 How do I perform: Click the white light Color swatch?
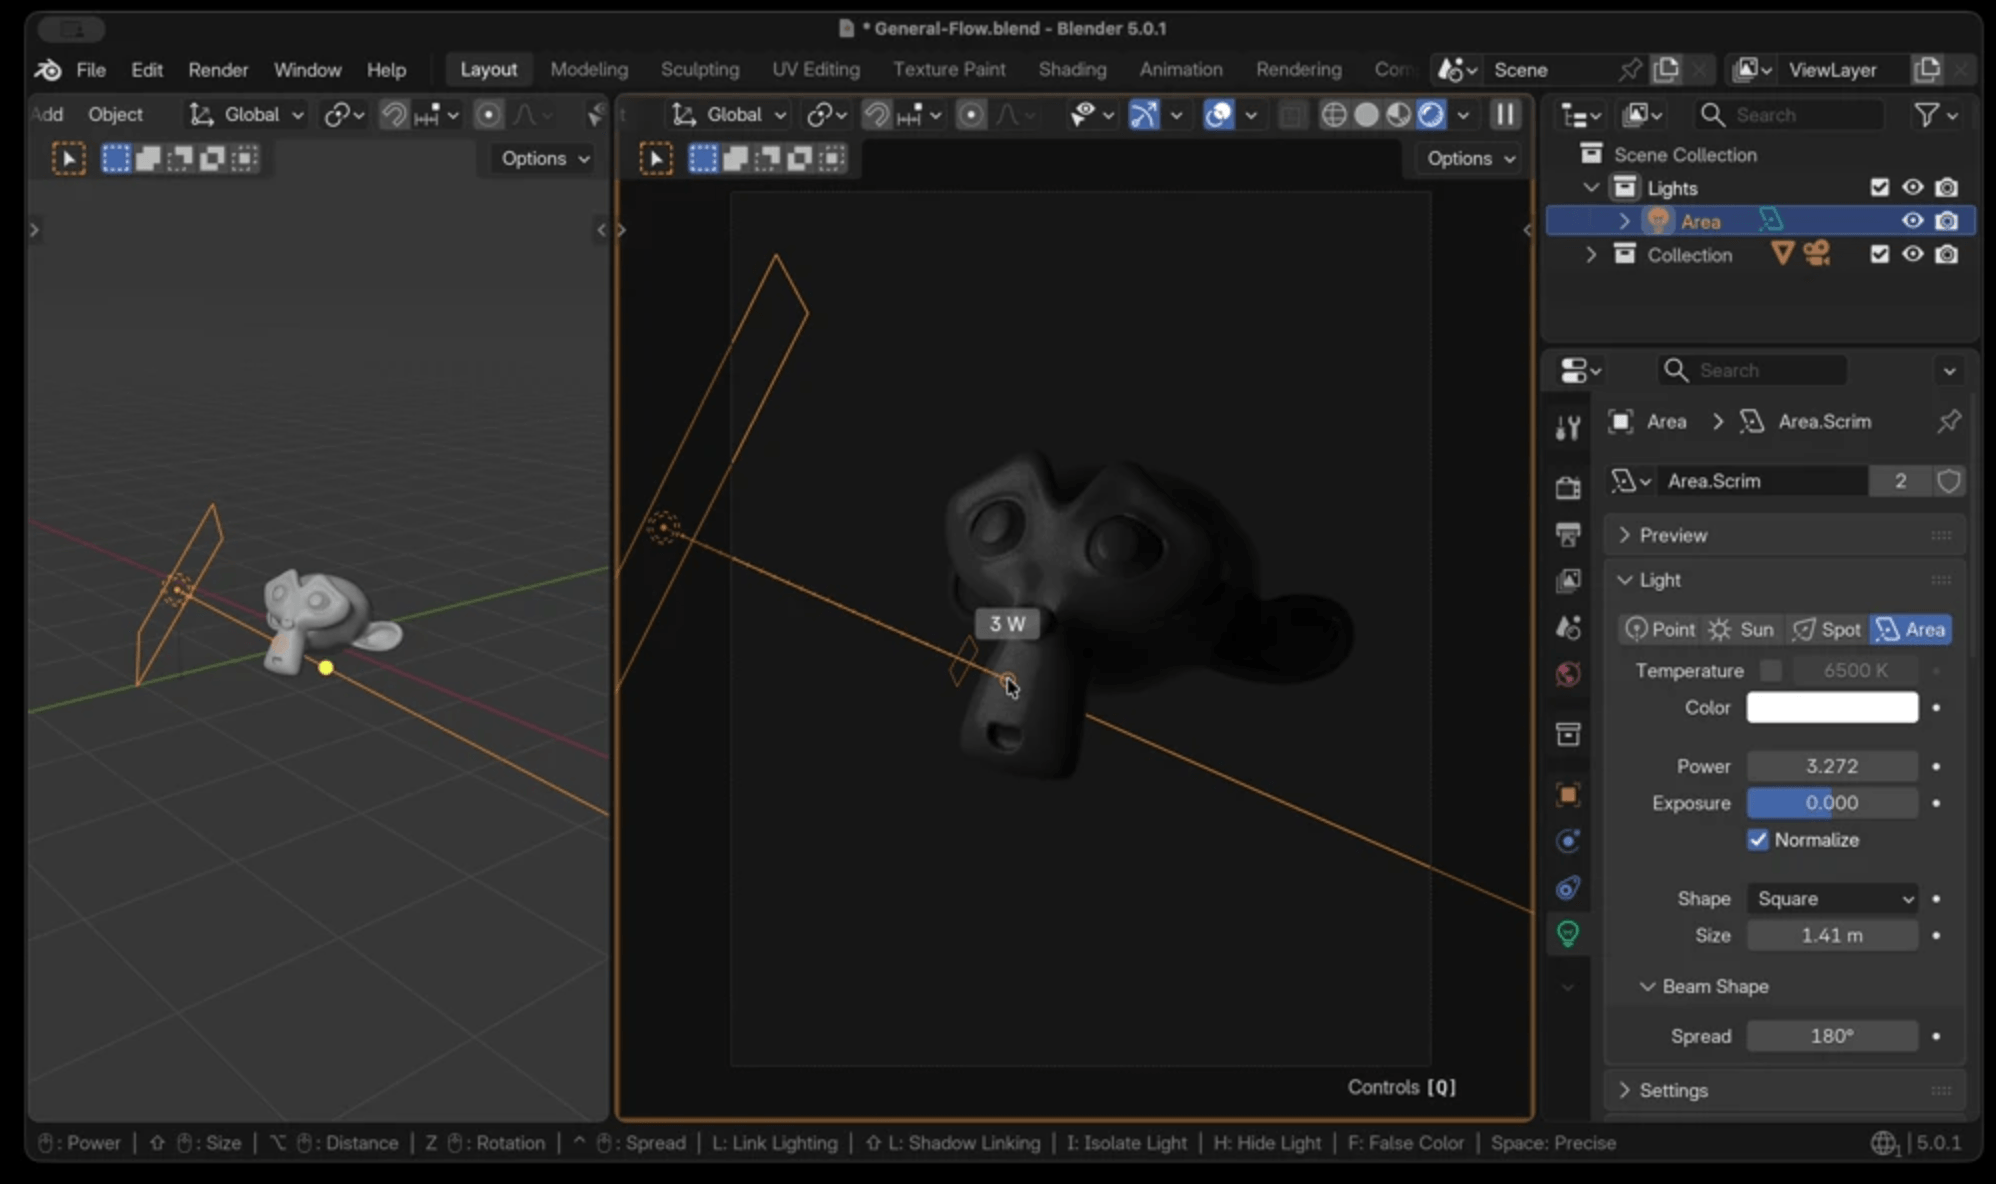pos(1831,707)
